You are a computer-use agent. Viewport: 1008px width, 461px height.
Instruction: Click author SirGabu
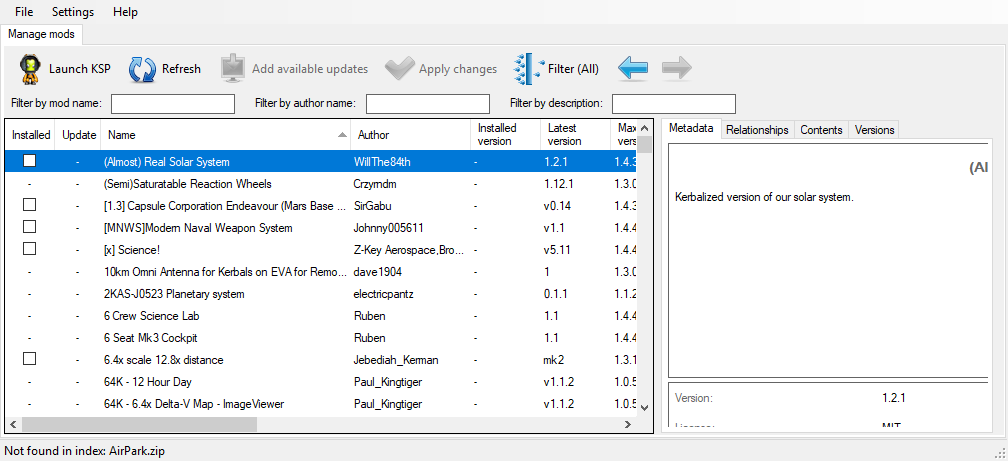pos(372,206)
